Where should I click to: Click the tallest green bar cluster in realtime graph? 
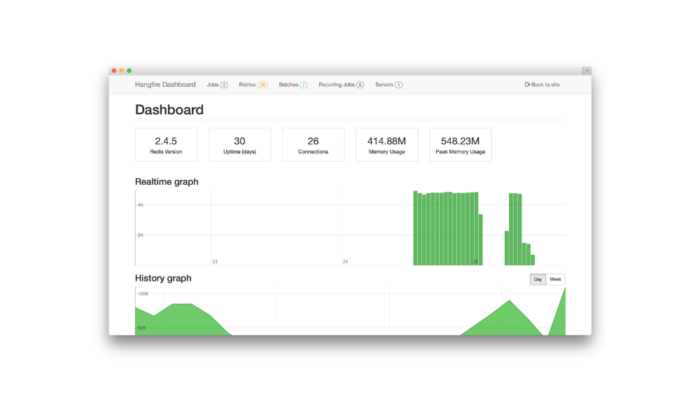[448, 229]
